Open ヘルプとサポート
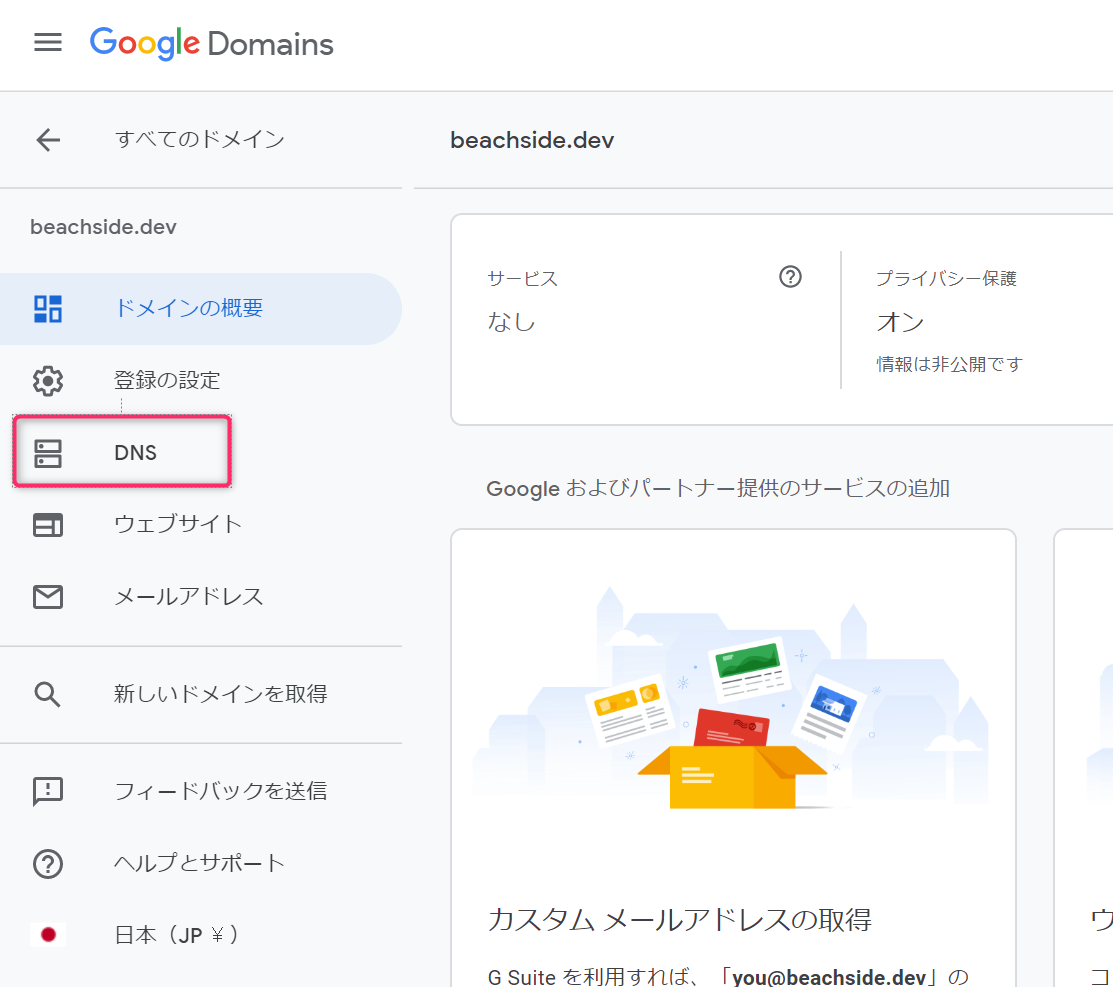Screen dimensions: 1113x987 pyautogui.click(x=201, y=863)
